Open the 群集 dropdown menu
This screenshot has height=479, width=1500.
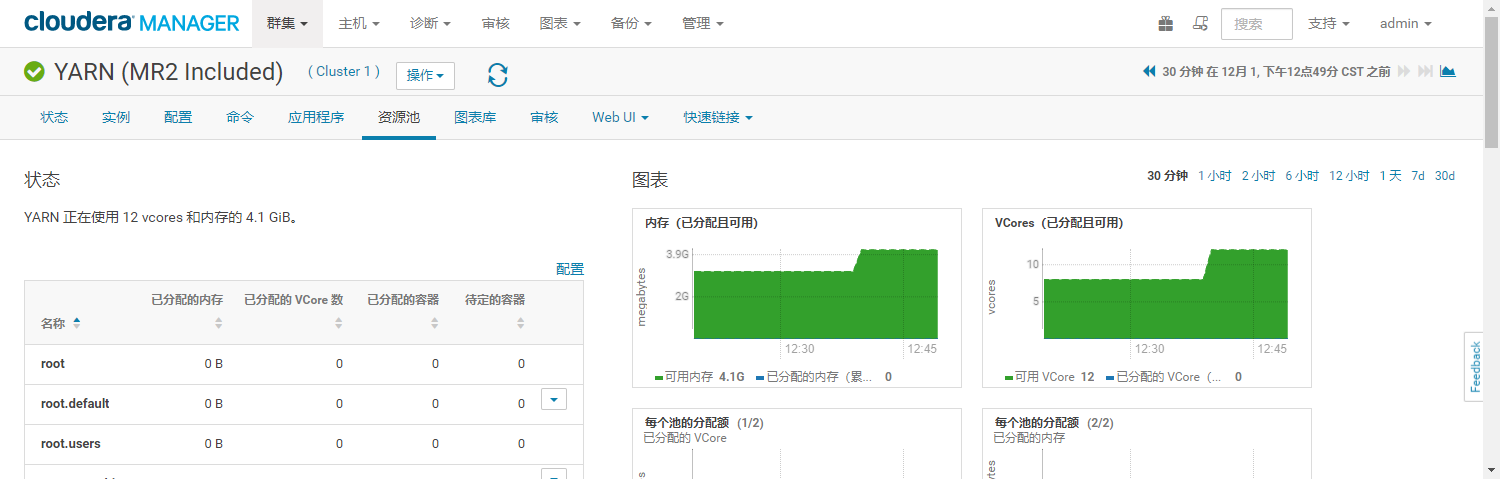[287, 23]
